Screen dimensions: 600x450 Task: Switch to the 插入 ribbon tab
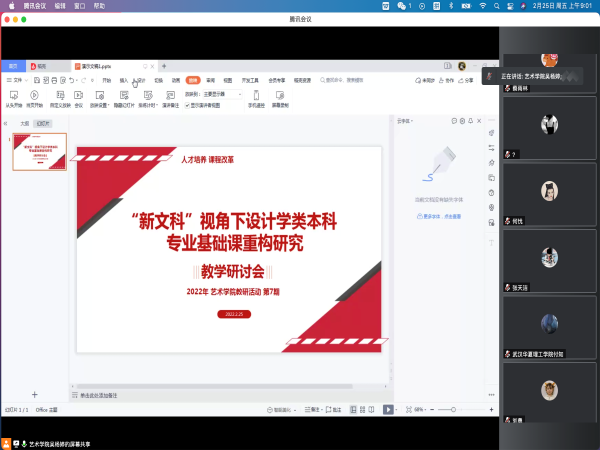(x=124, y=79)
